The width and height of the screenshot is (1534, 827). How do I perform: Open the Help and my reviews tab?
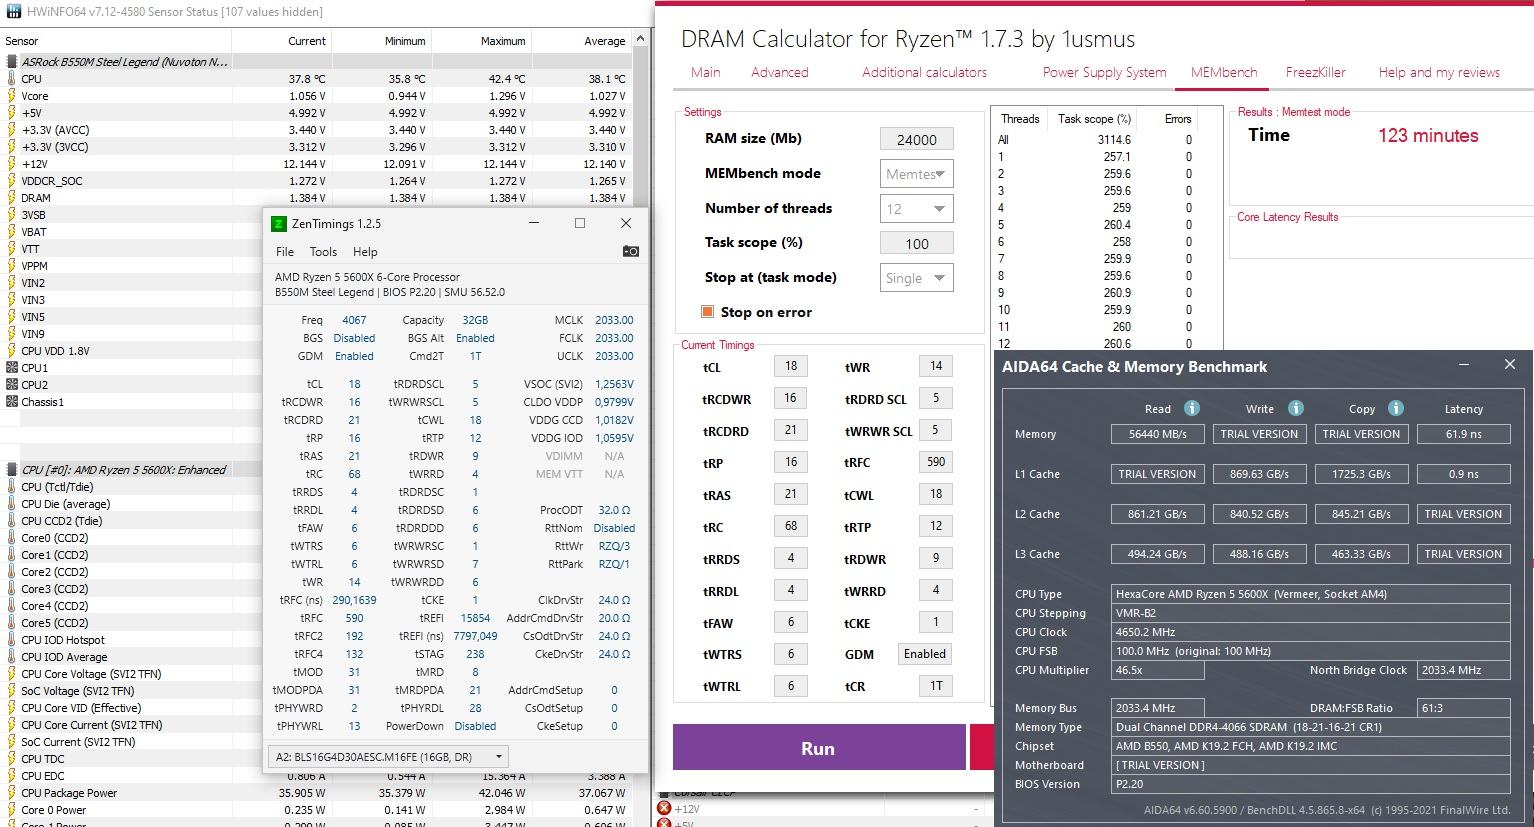1439,72
